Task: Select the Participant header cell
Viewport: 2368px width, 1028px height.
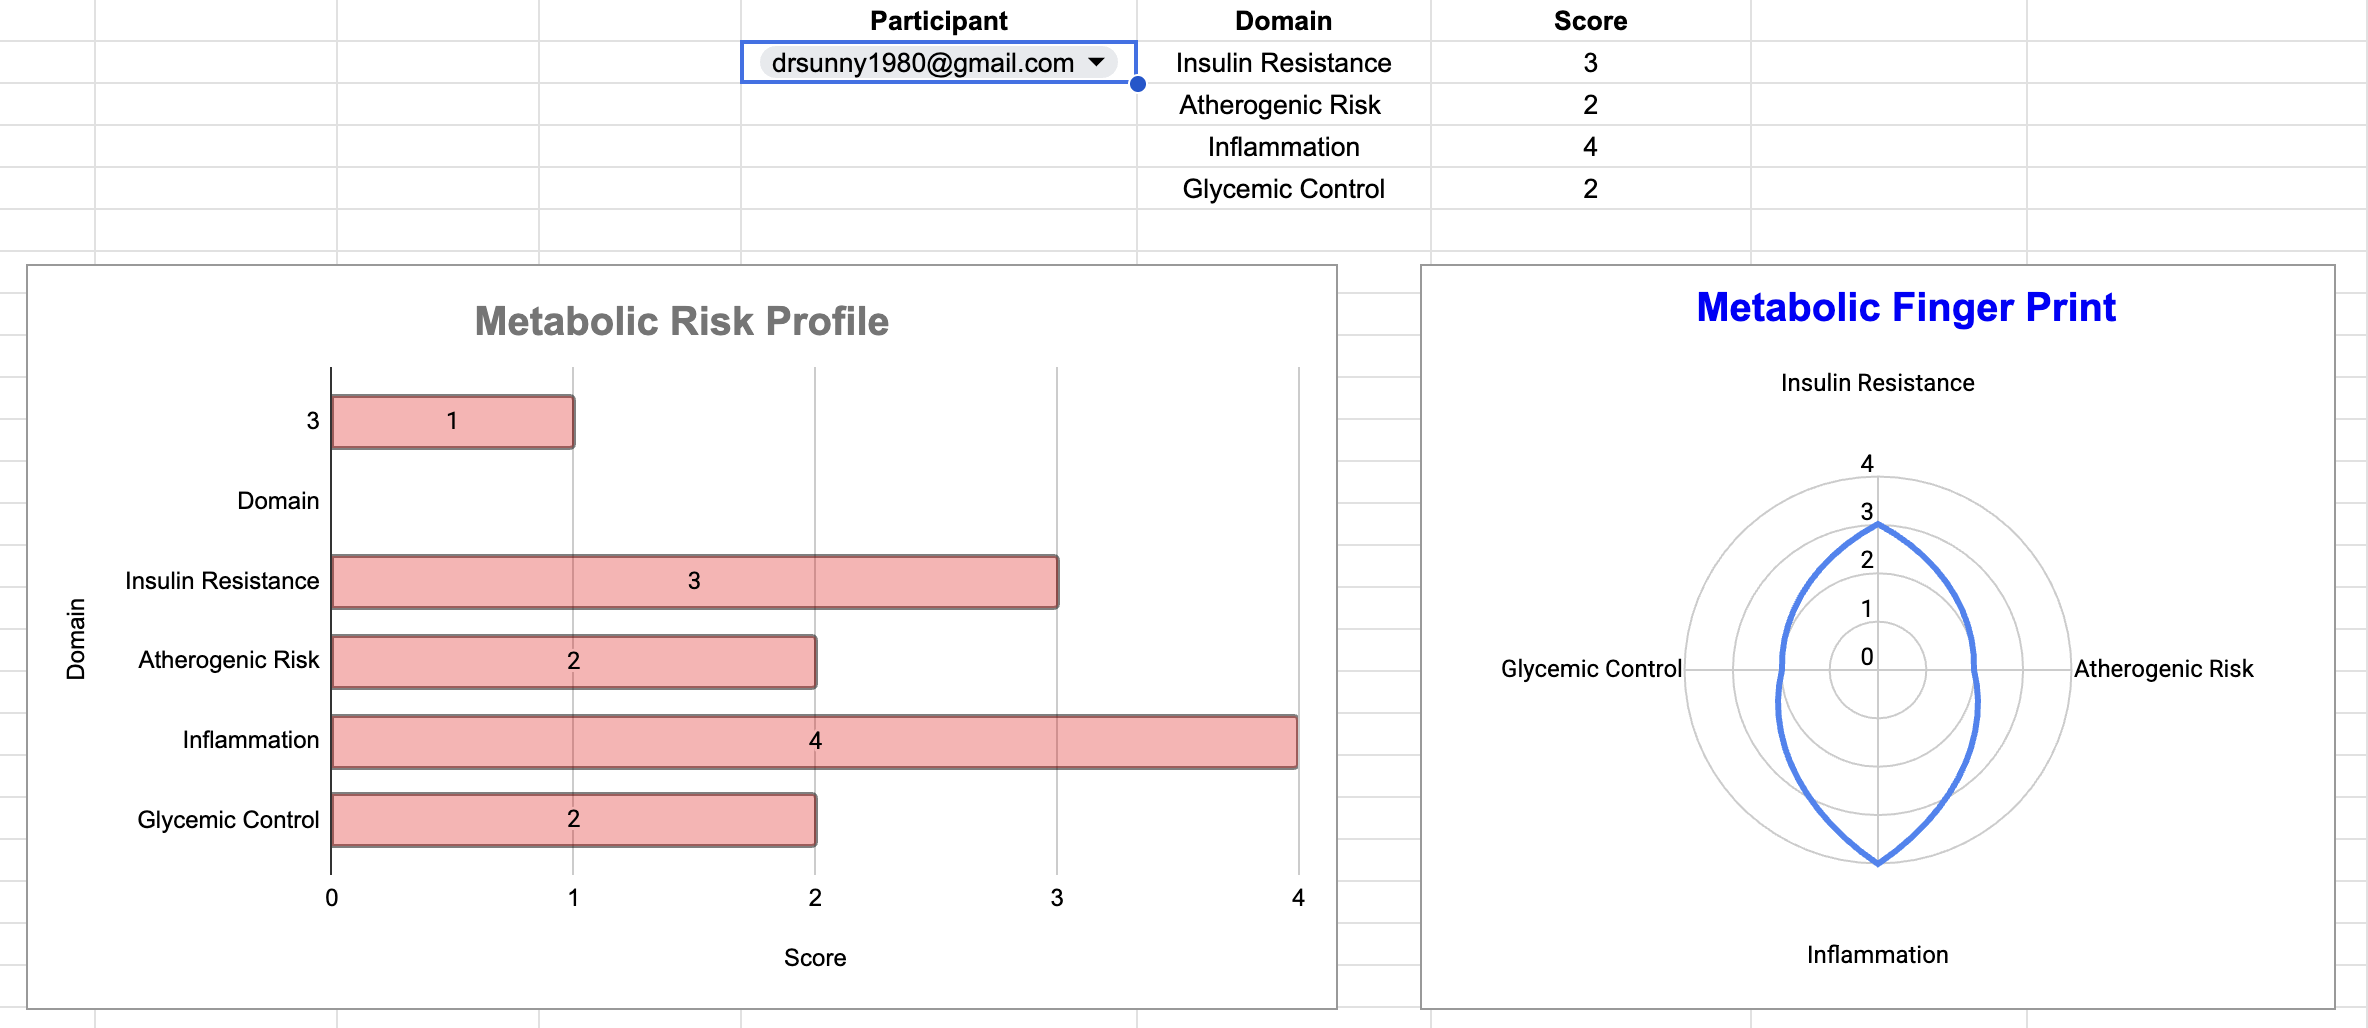Action: [x=938, y=20]
